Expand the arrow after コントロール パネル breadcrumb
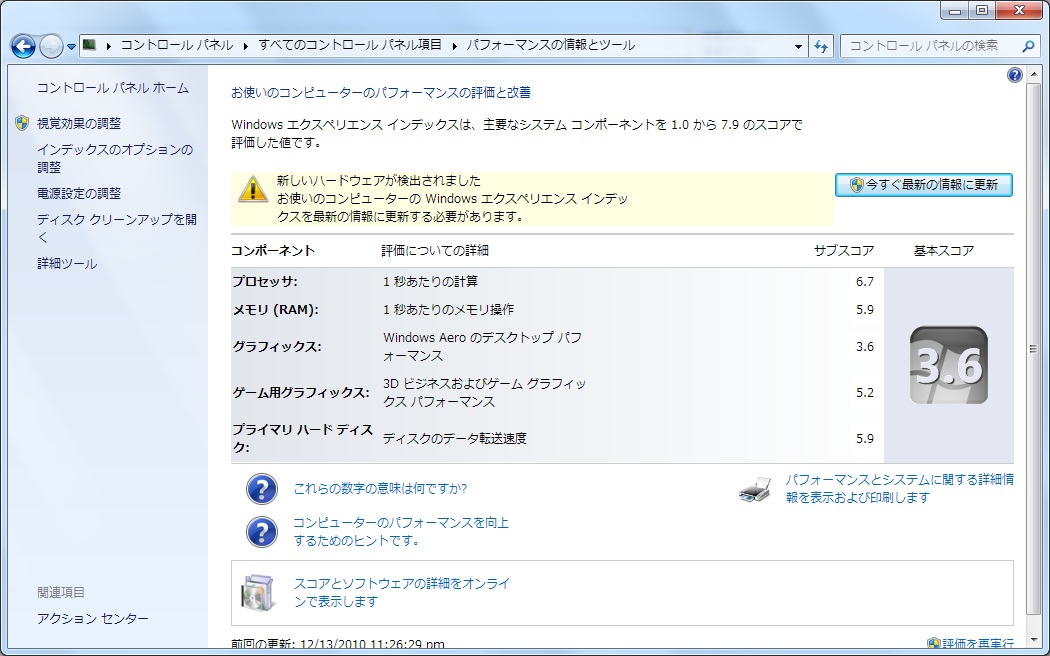Image resolution: width=1050 pixels, height=656 pixels. (x=245, y=46)
